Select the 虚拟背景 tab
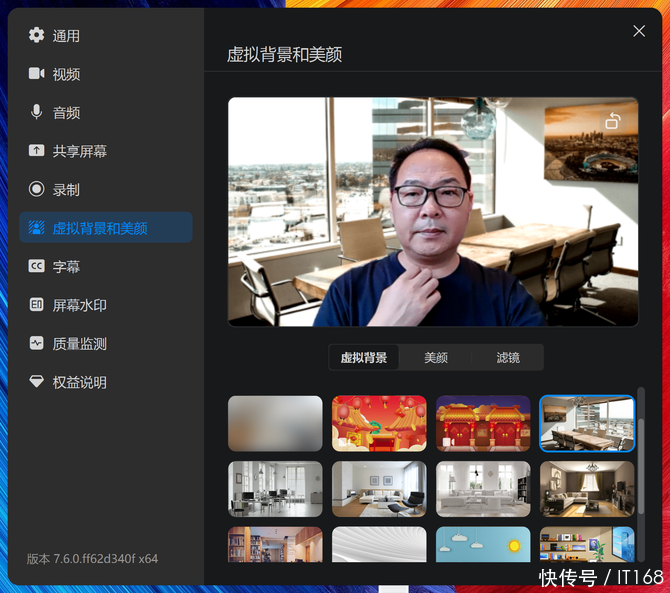670x593 pixels. [x=364, y=358]
